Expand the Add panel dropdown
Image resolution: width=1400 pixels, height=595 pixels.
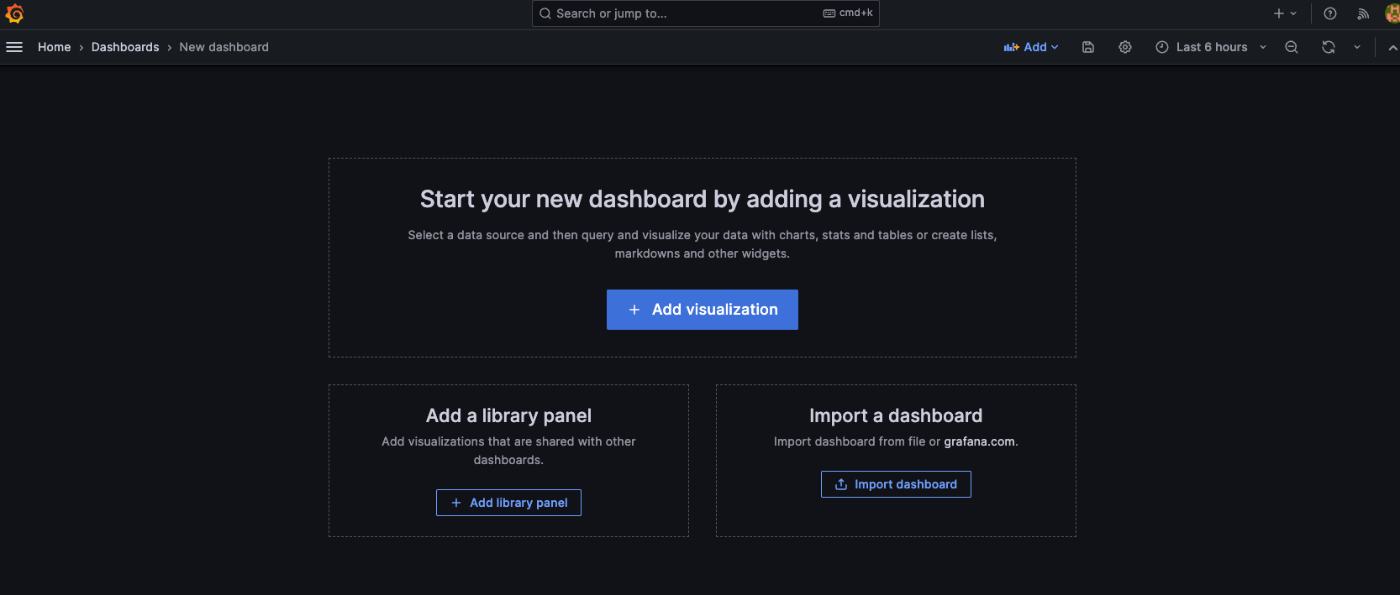(x=1031, y=47)
